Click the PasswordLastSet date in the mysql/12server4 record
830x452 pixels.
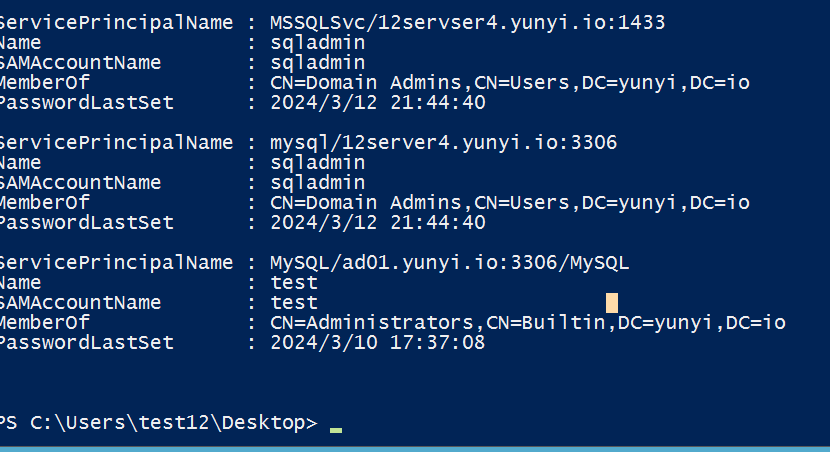tap(378, 222)
